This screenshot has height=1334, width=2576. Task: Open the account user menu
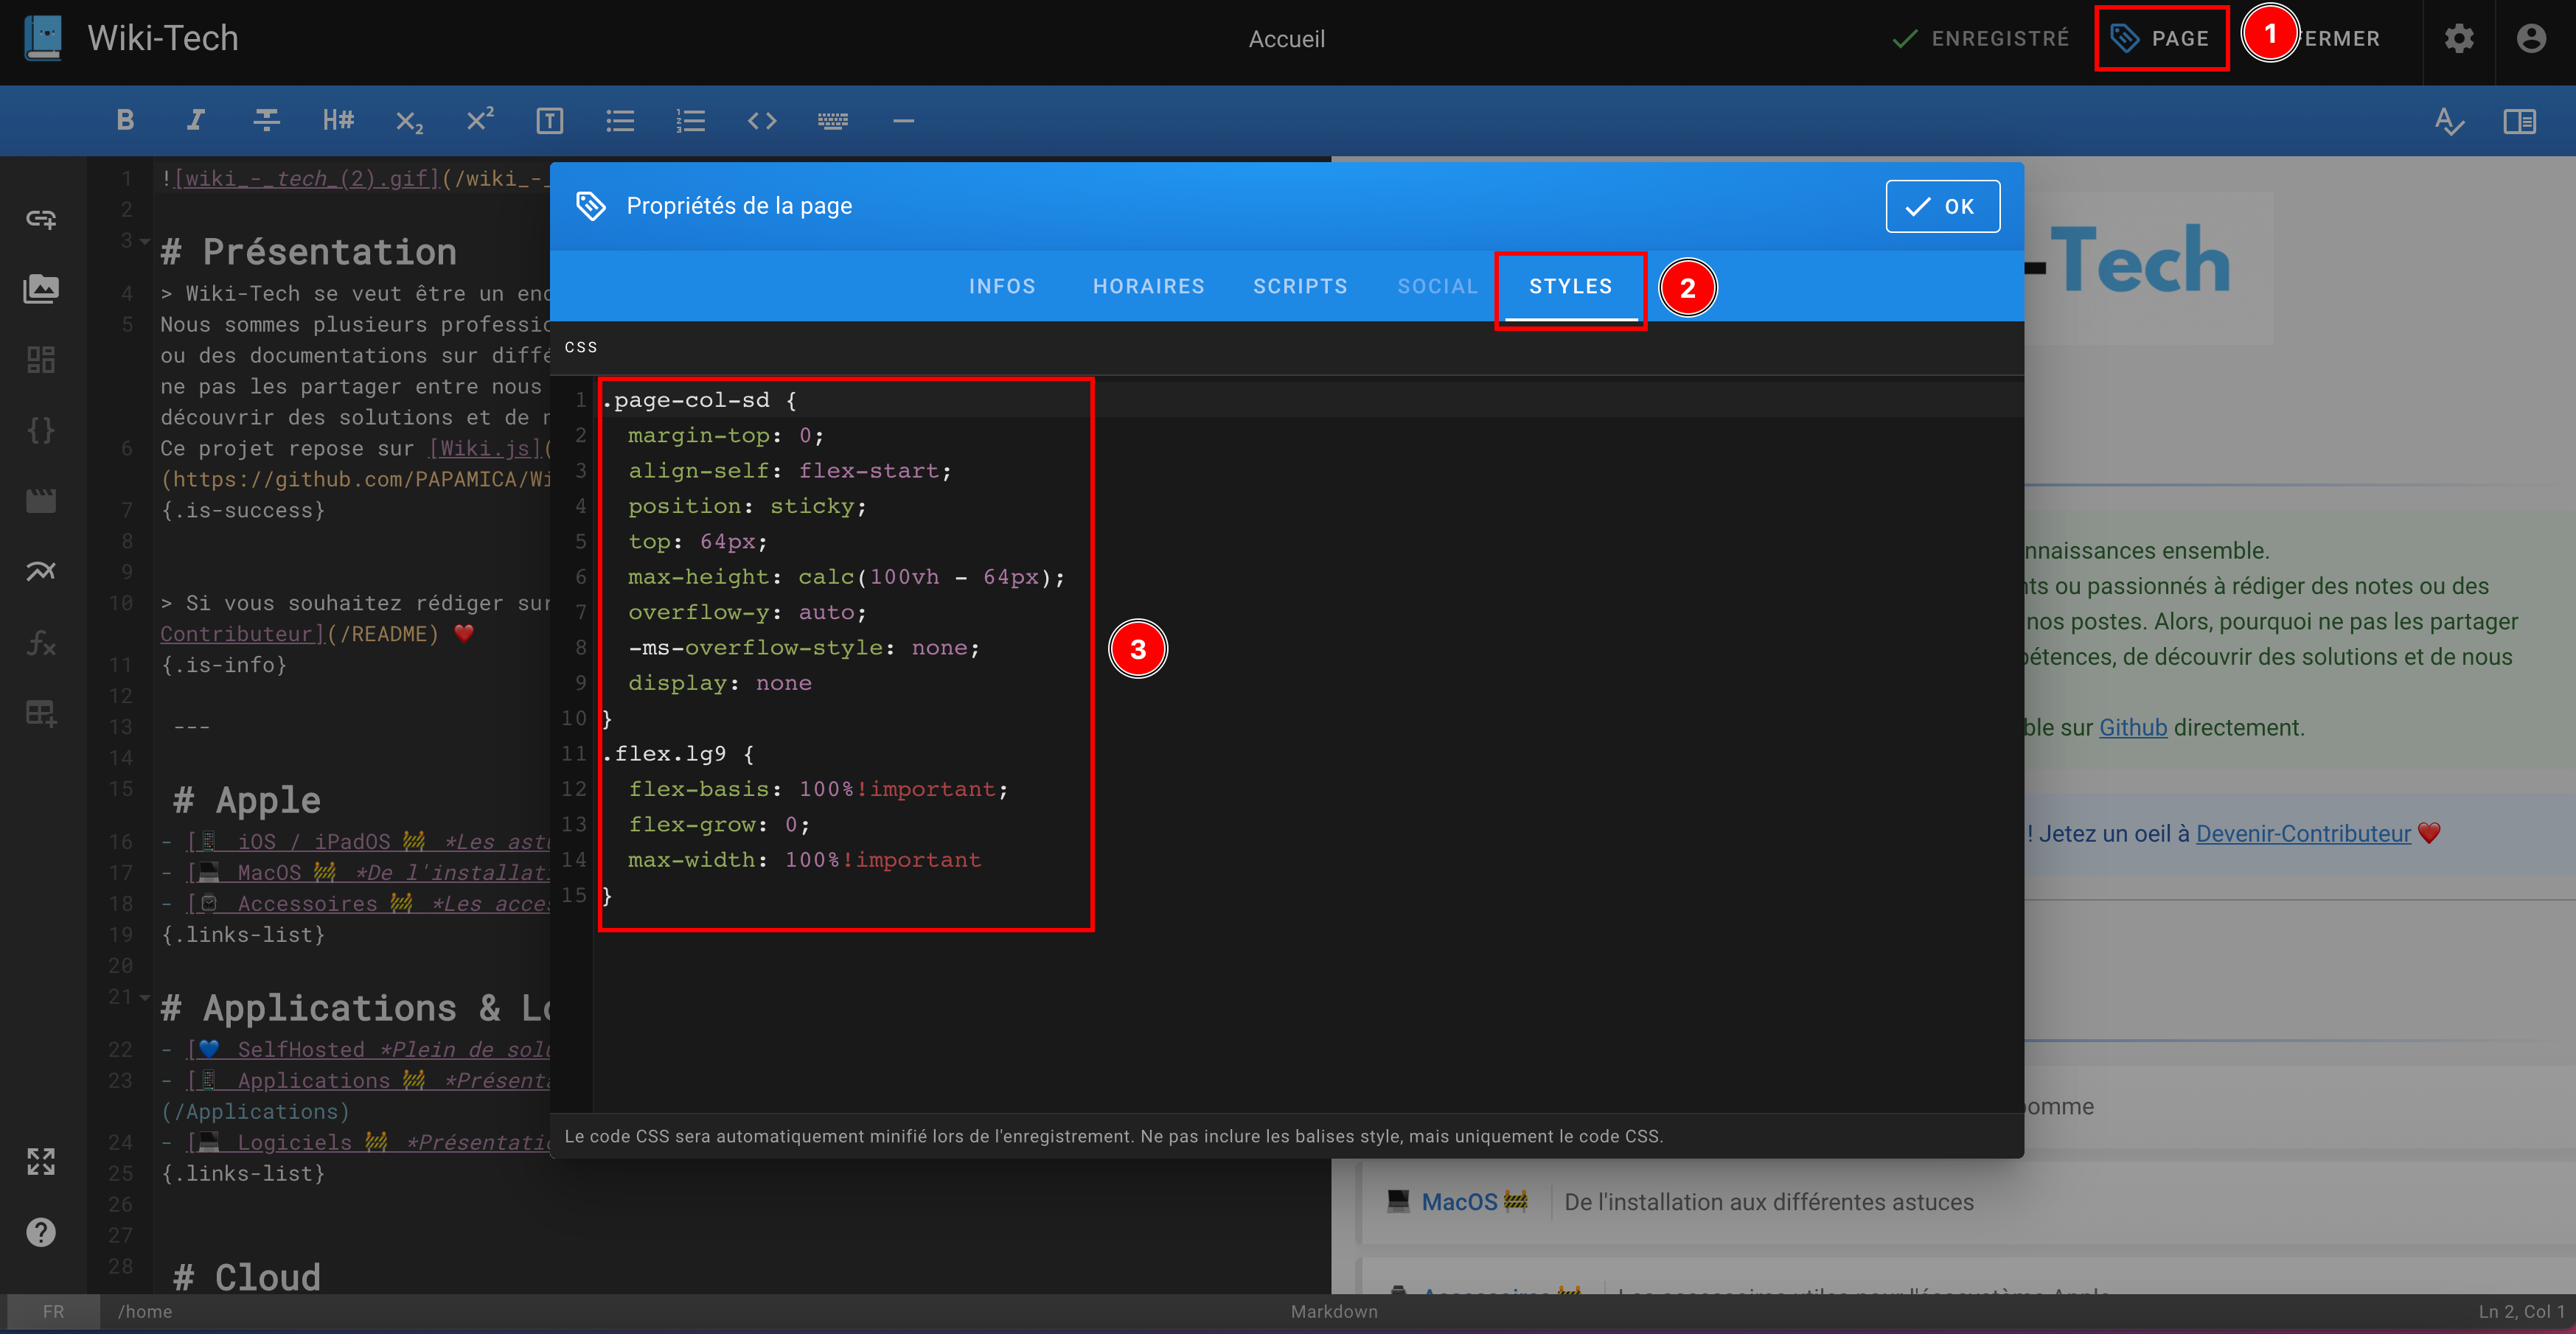tap(2531, 39)
